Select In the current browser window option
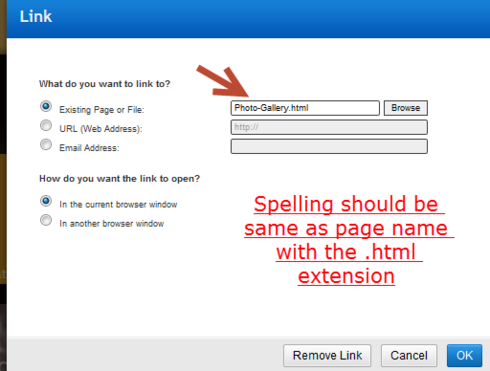 point(46,201)
